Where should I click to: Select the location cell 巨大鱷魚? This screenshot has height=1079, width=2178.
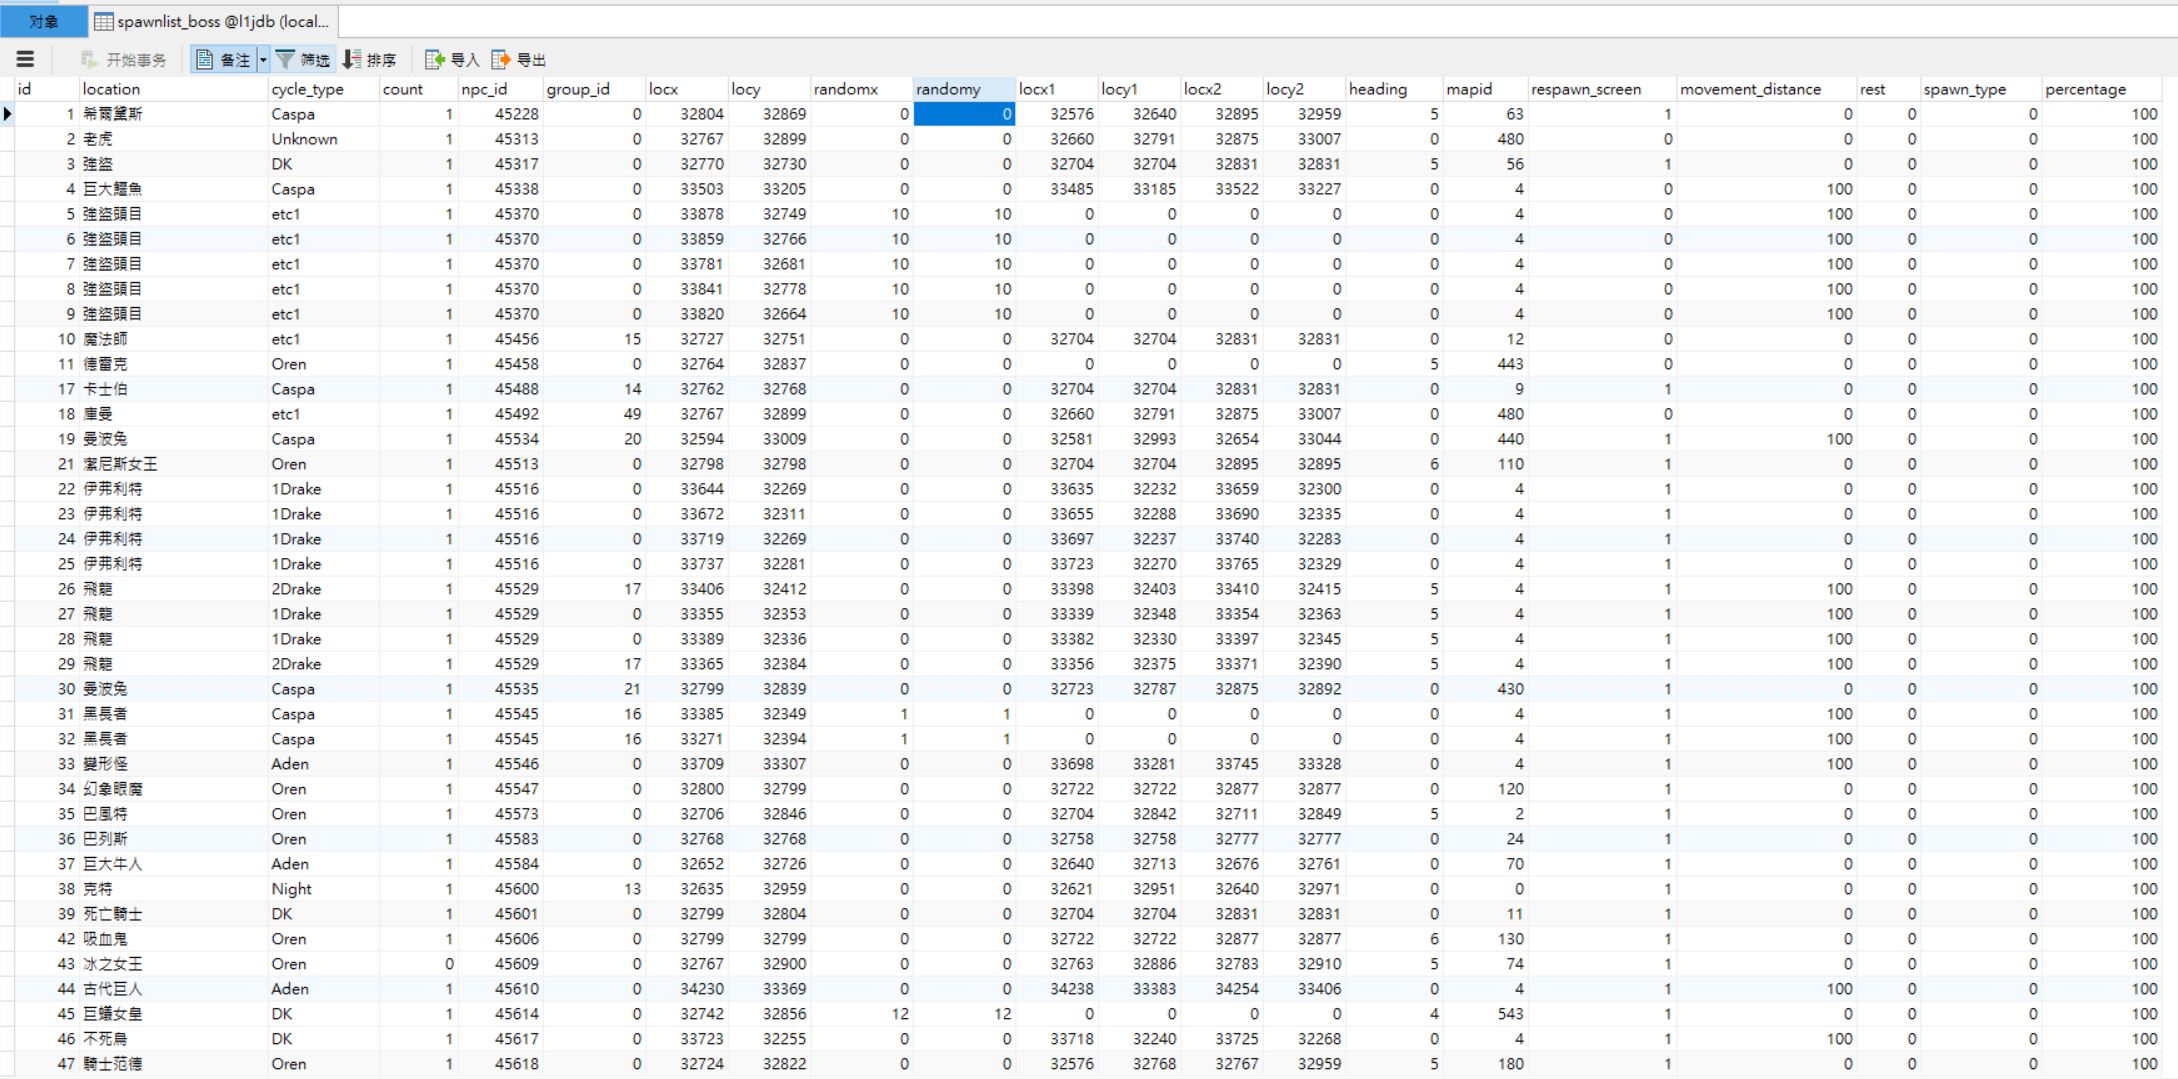click(173, 189)
